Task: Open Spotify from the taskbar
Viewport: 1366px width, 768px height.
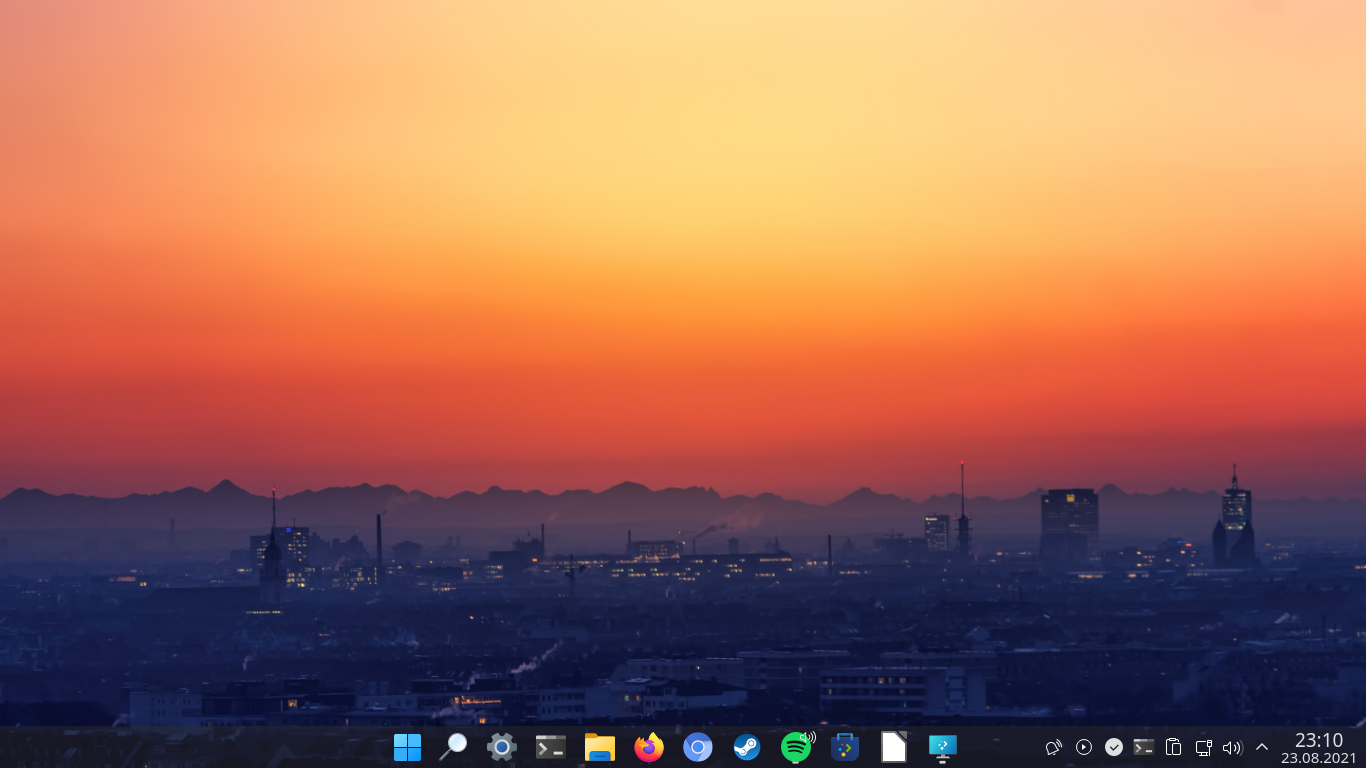Action: coord(797,747)
